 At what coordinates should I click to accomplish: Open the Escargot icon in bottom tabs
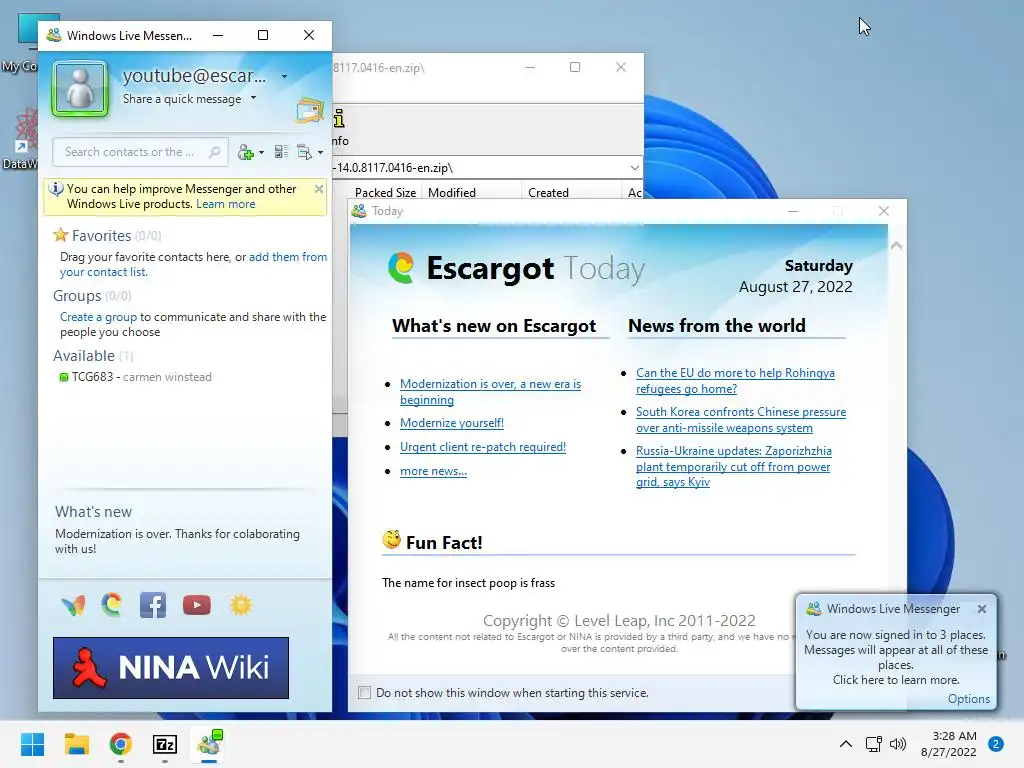[112, 605]
